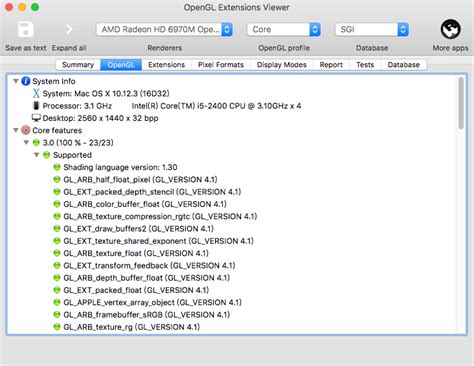The width and height of the screenshot is (474, 366).
Task: Select the OpenGL tab
Action: [x=121, y=65]
